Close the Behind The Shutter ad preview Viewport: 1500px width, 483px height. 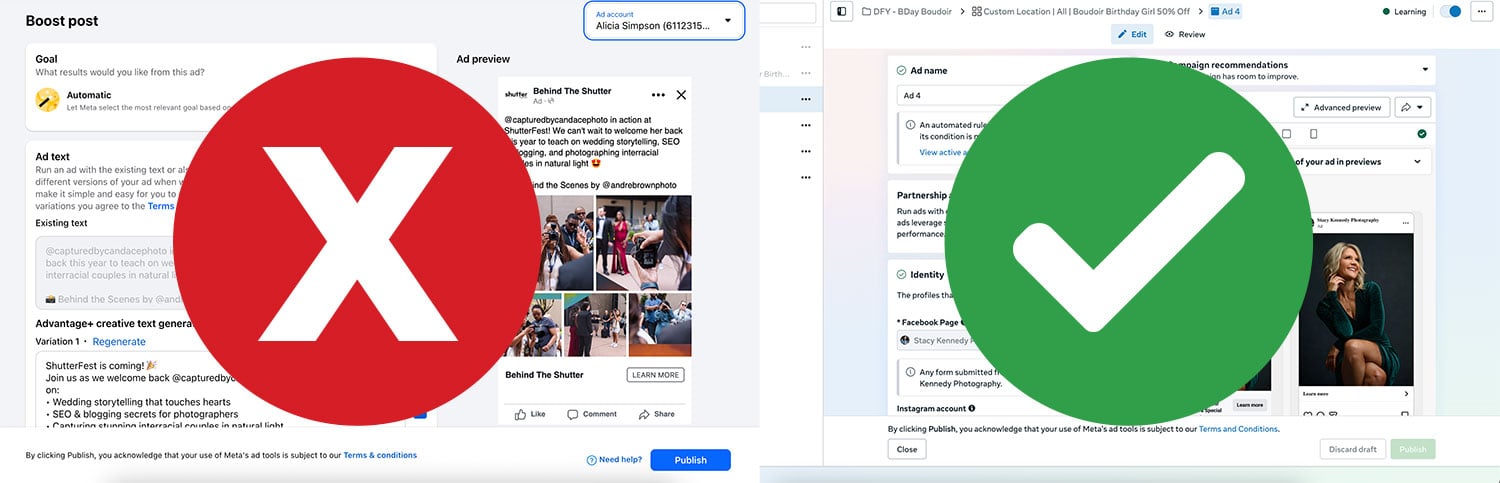[x=681, y=95]
